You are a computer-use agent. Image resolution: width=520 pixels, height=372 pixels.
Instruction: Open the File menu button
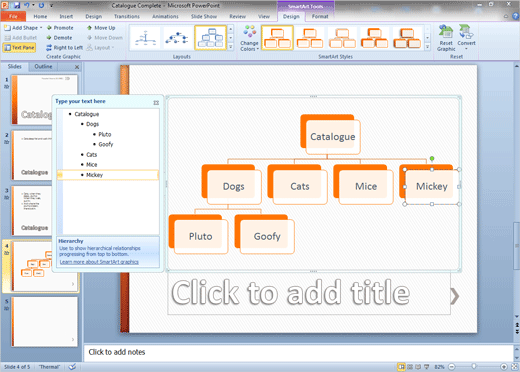pos(13,16)
